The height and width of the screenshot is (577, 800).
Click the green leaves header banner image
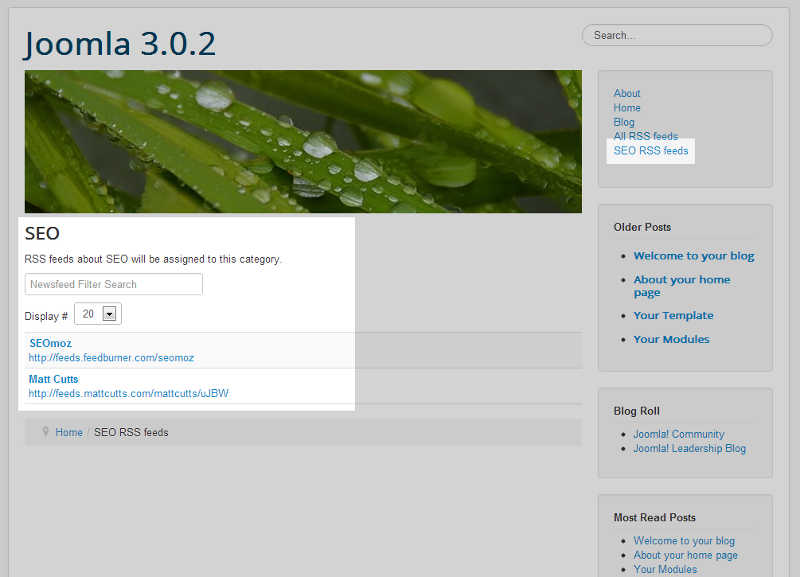[x=303, y=141]
